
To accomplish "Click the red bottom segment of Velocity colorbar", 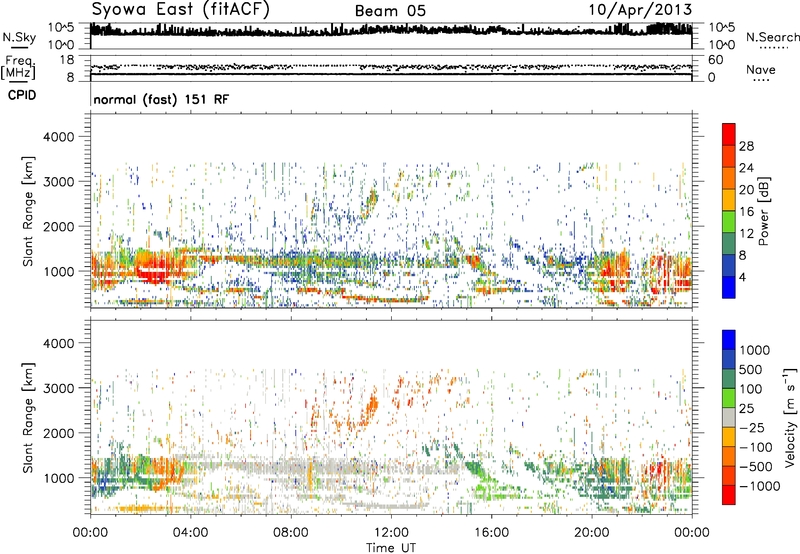I will 729,495.
